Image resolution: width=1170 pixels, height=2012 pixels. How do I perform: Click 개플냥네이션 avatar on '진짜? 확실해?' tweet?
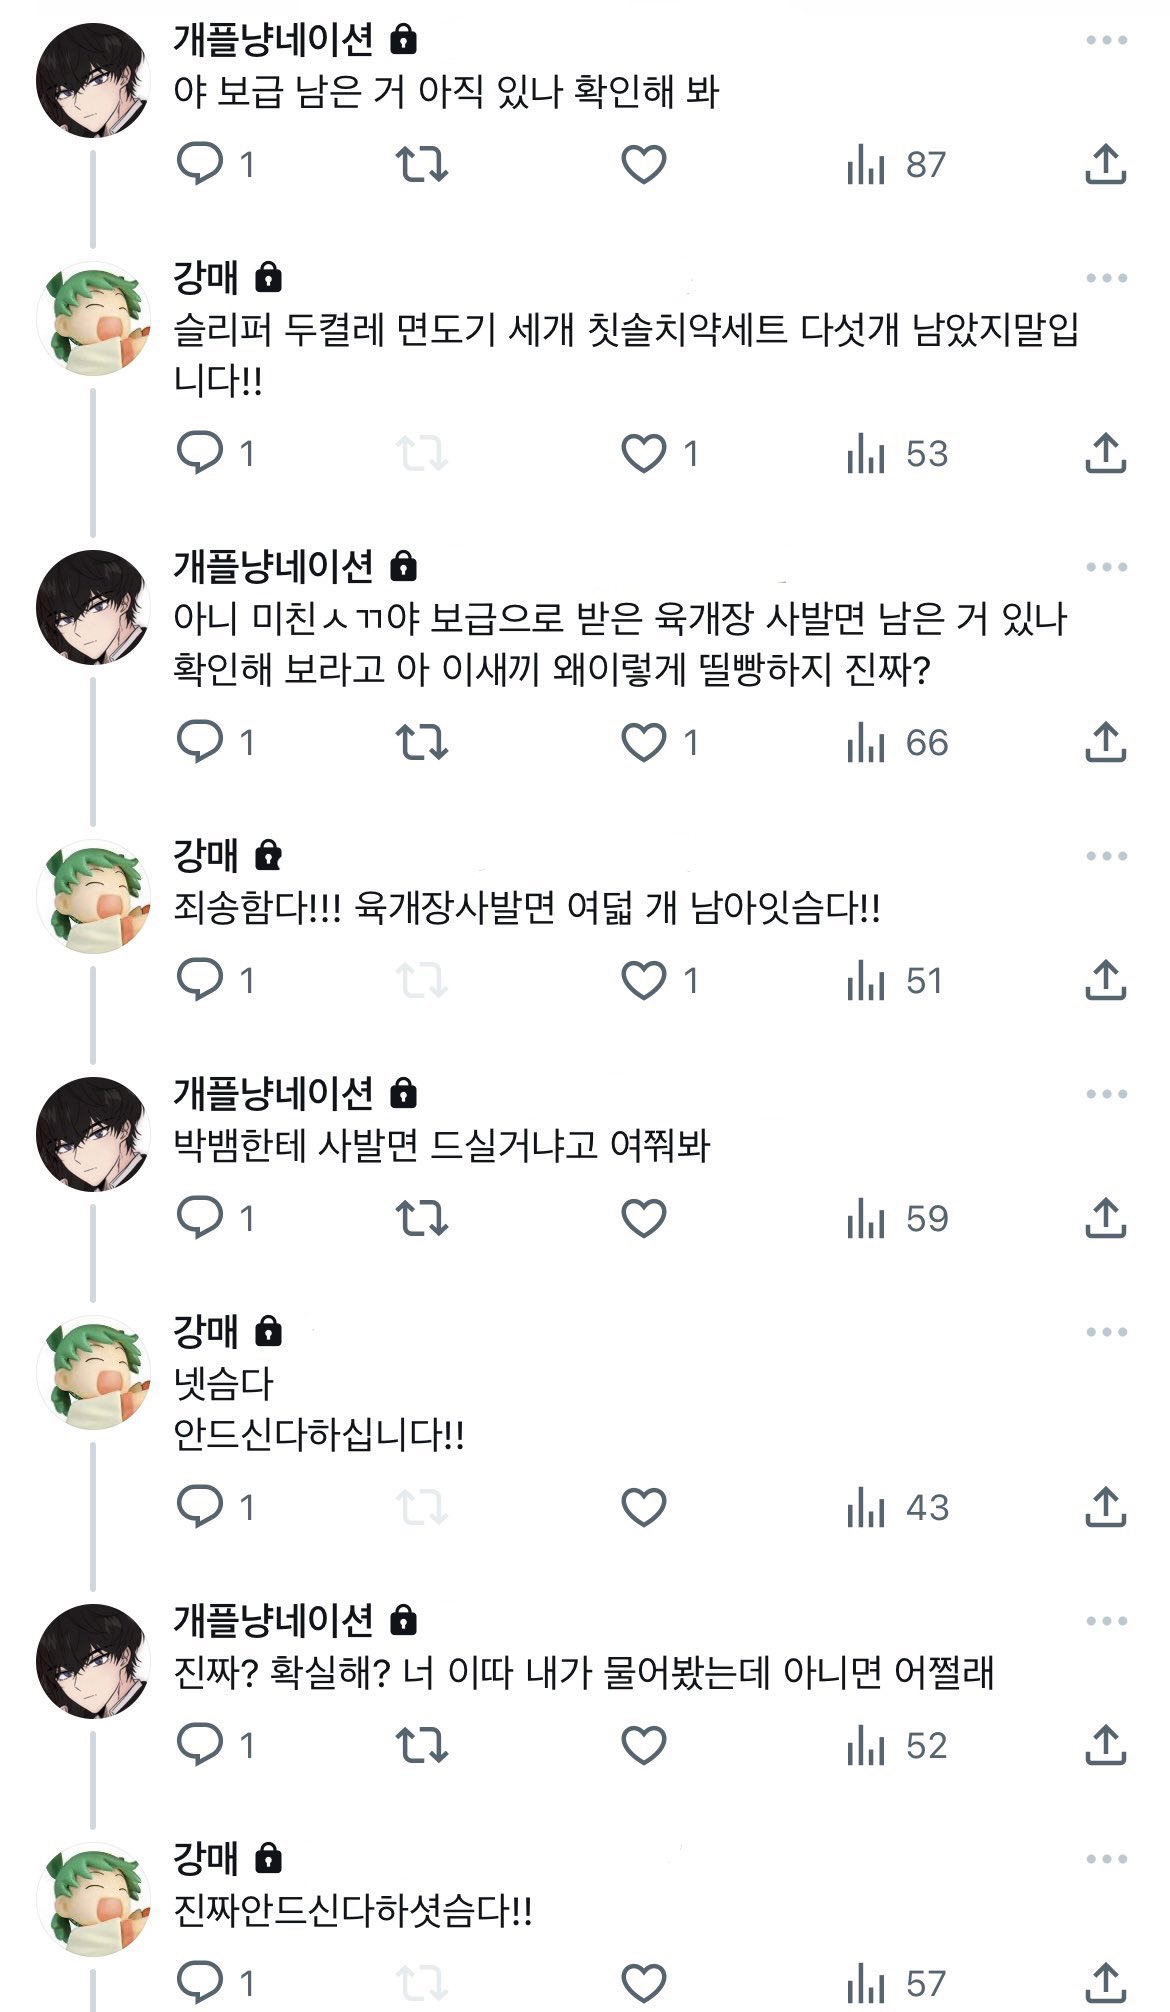[93, 1661]
